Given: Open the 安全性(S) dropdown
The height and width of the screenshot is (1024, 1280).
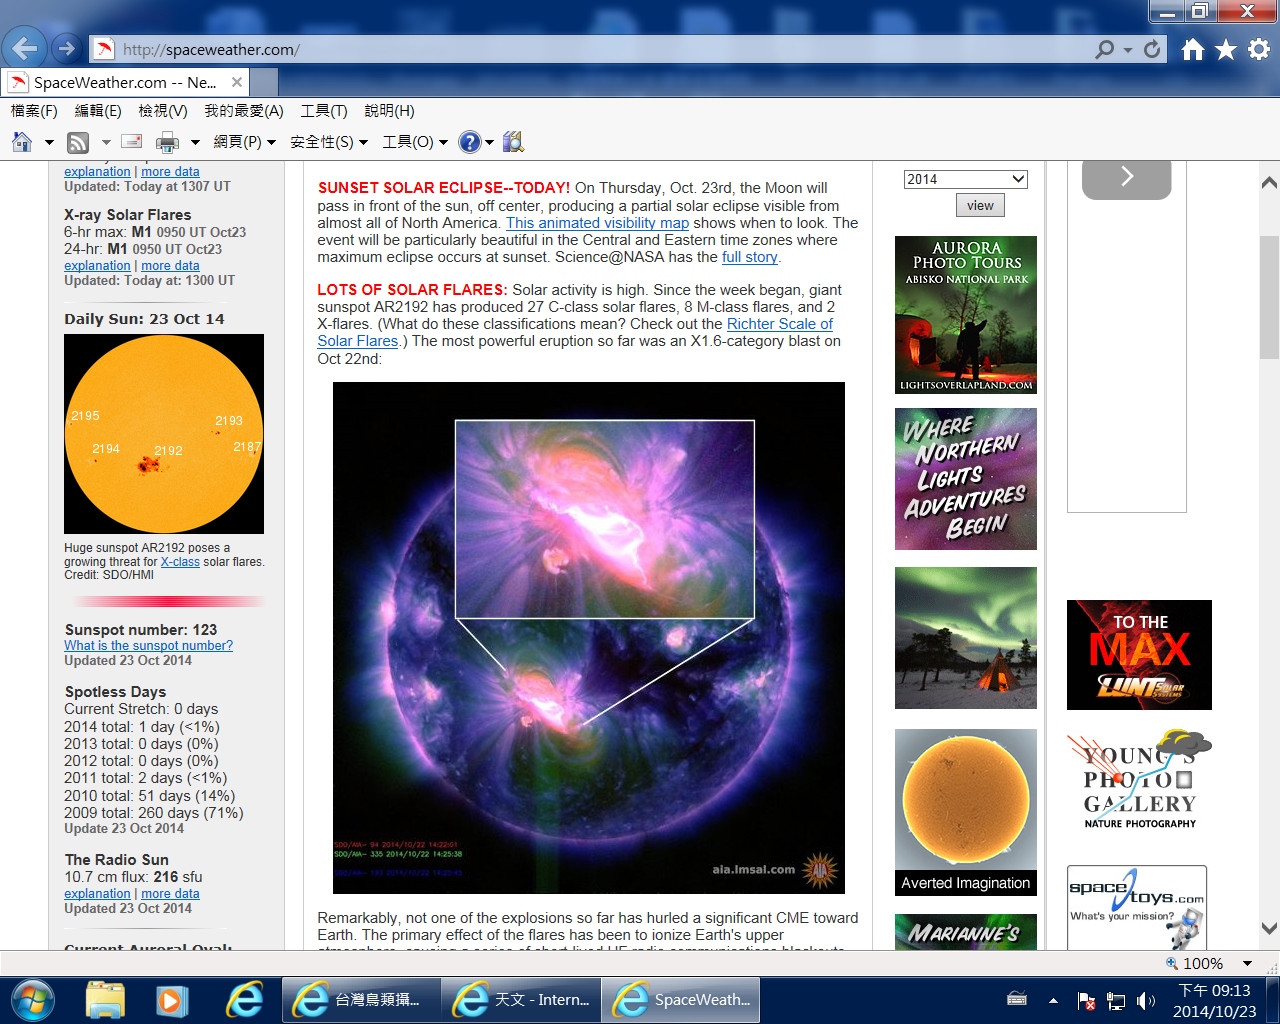Looking at the screenshot, I should tap(329, 142).
